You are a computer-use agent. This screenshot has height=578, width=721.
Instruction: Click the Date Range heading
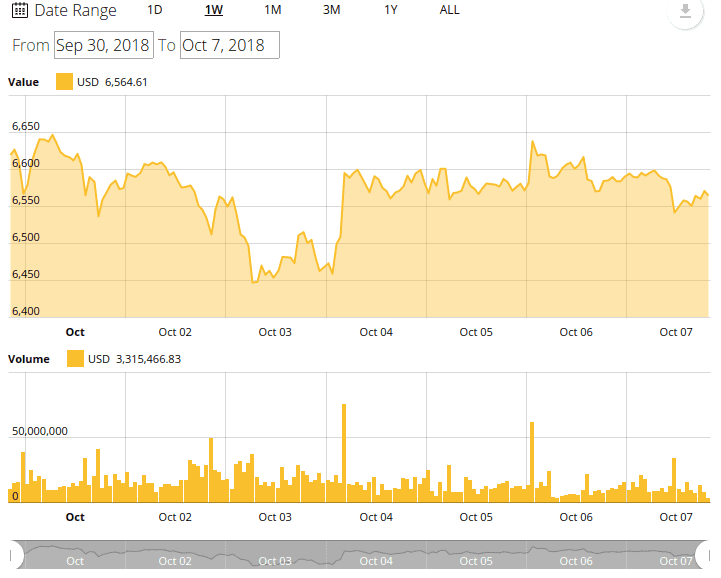75,10
